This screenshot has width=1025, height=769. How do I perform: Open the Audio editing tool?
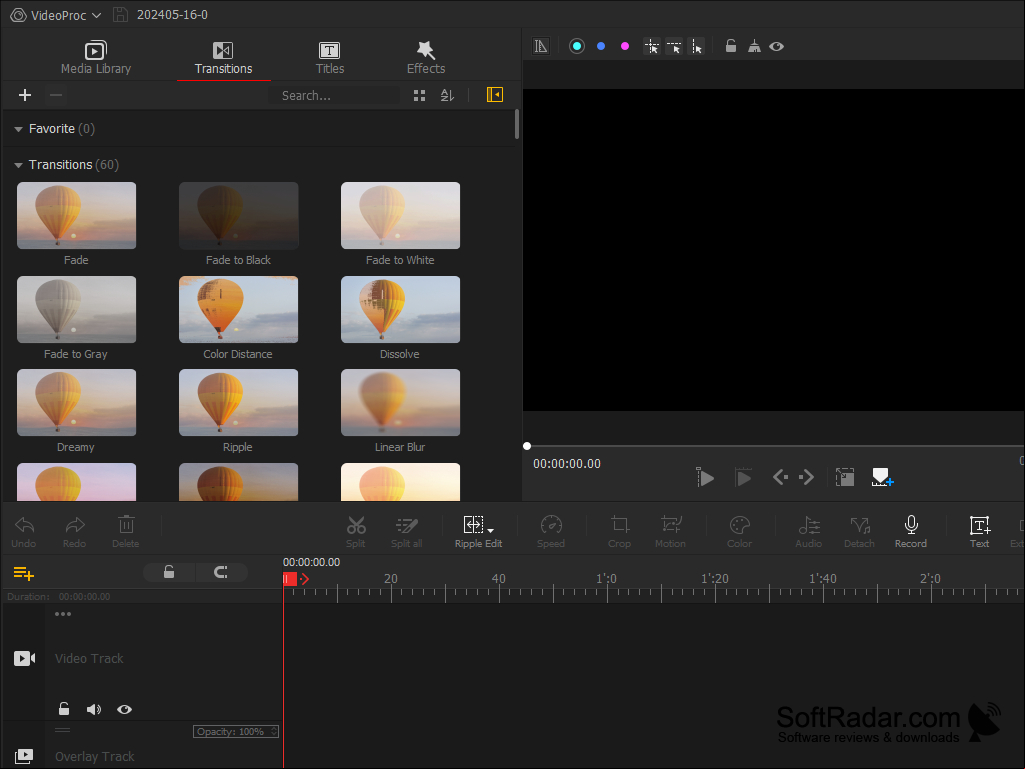809,532
